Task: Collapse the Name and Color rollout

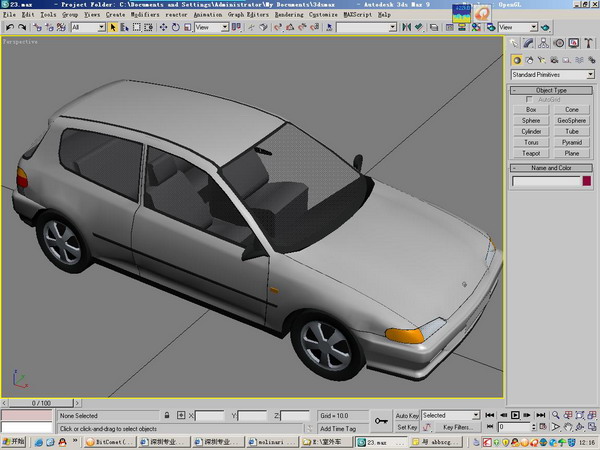Action: [x=552, y=168]
